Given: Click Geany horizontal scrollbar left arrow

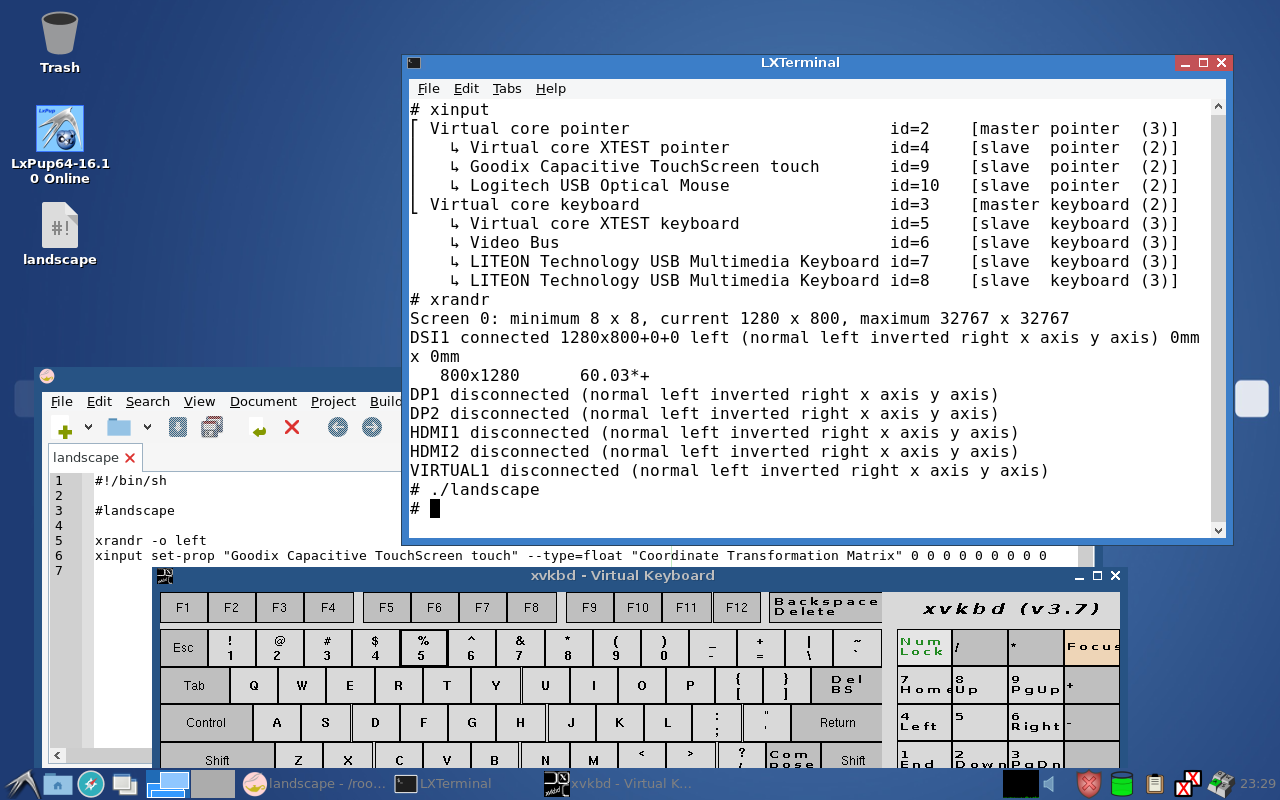Looking at the screenshot, I should (x=57, y=756).
